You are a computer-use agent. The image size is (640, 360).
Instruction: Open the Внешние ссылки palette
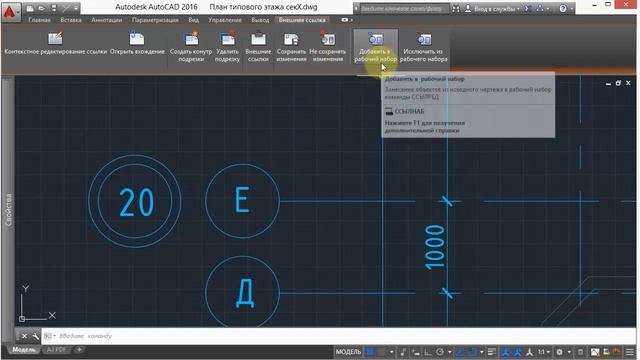(258, 47)
